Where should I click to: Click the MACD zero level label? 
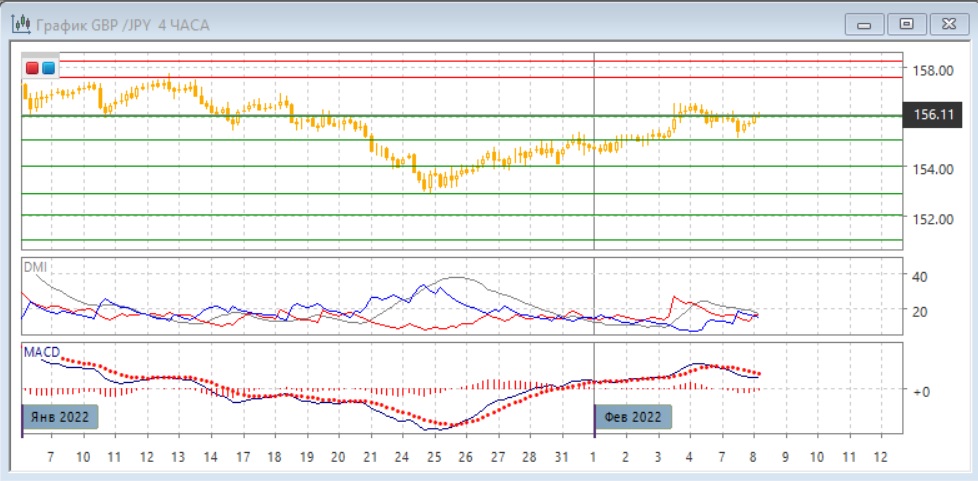(921, 391)
